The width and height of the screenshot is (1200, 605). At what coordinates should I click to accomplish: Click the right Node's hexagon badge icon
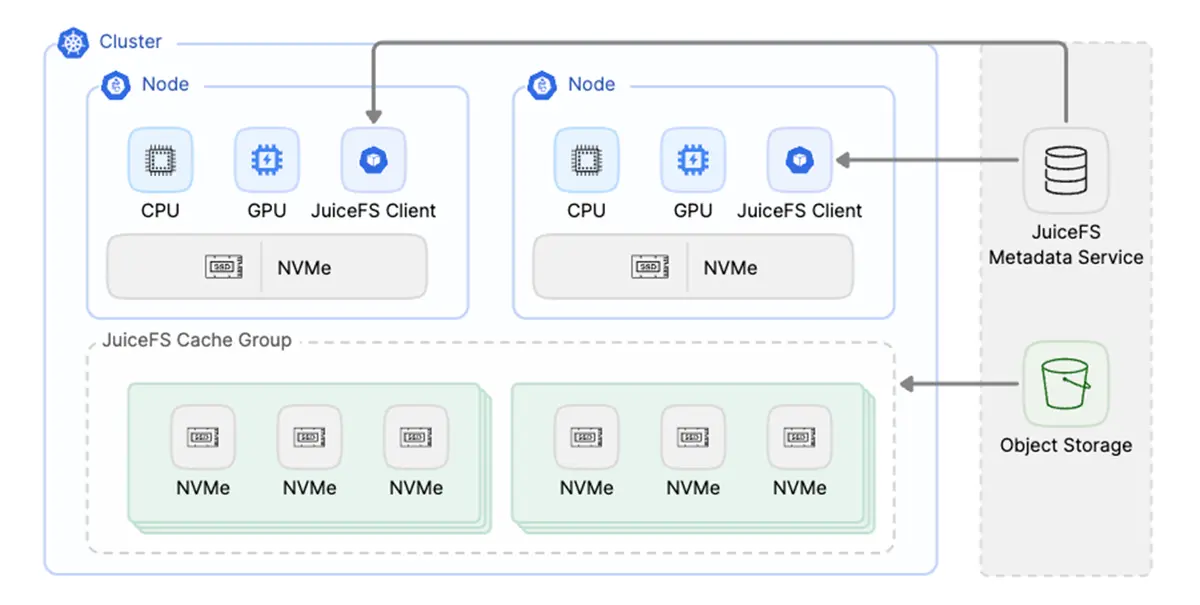click(x=542, y=85)
